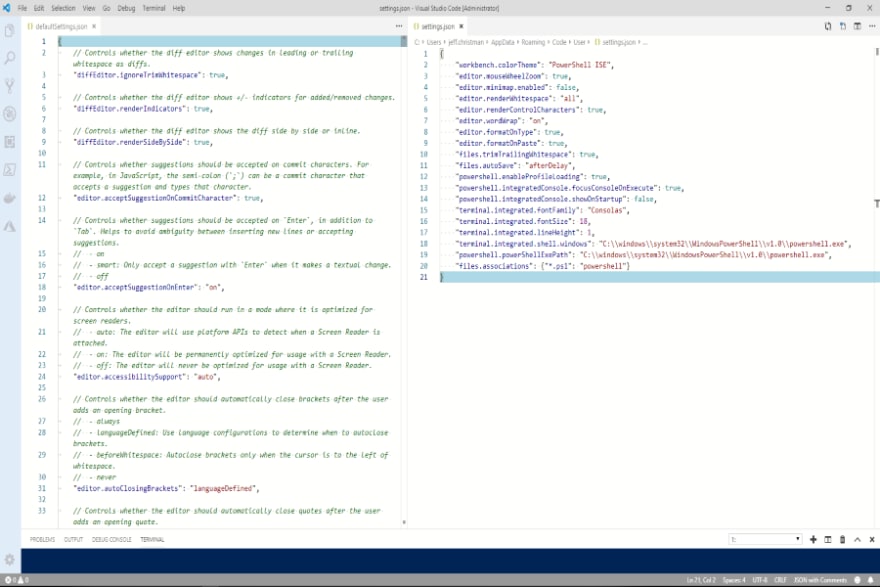880x587 pixels.
Task: Open the Go menu
Action: coord(106,8)
